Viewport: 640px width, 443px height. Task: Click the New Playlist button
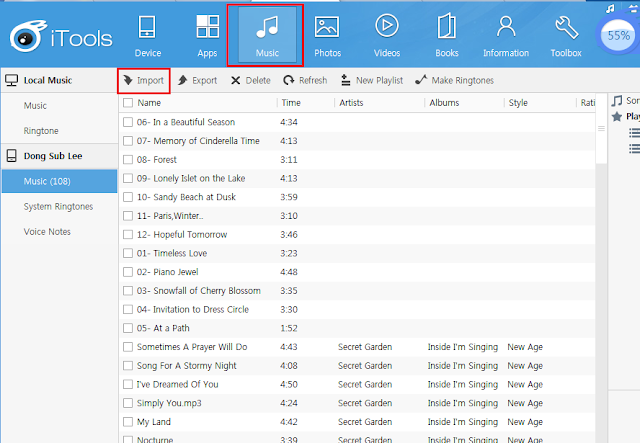click(x=370, y=80)
